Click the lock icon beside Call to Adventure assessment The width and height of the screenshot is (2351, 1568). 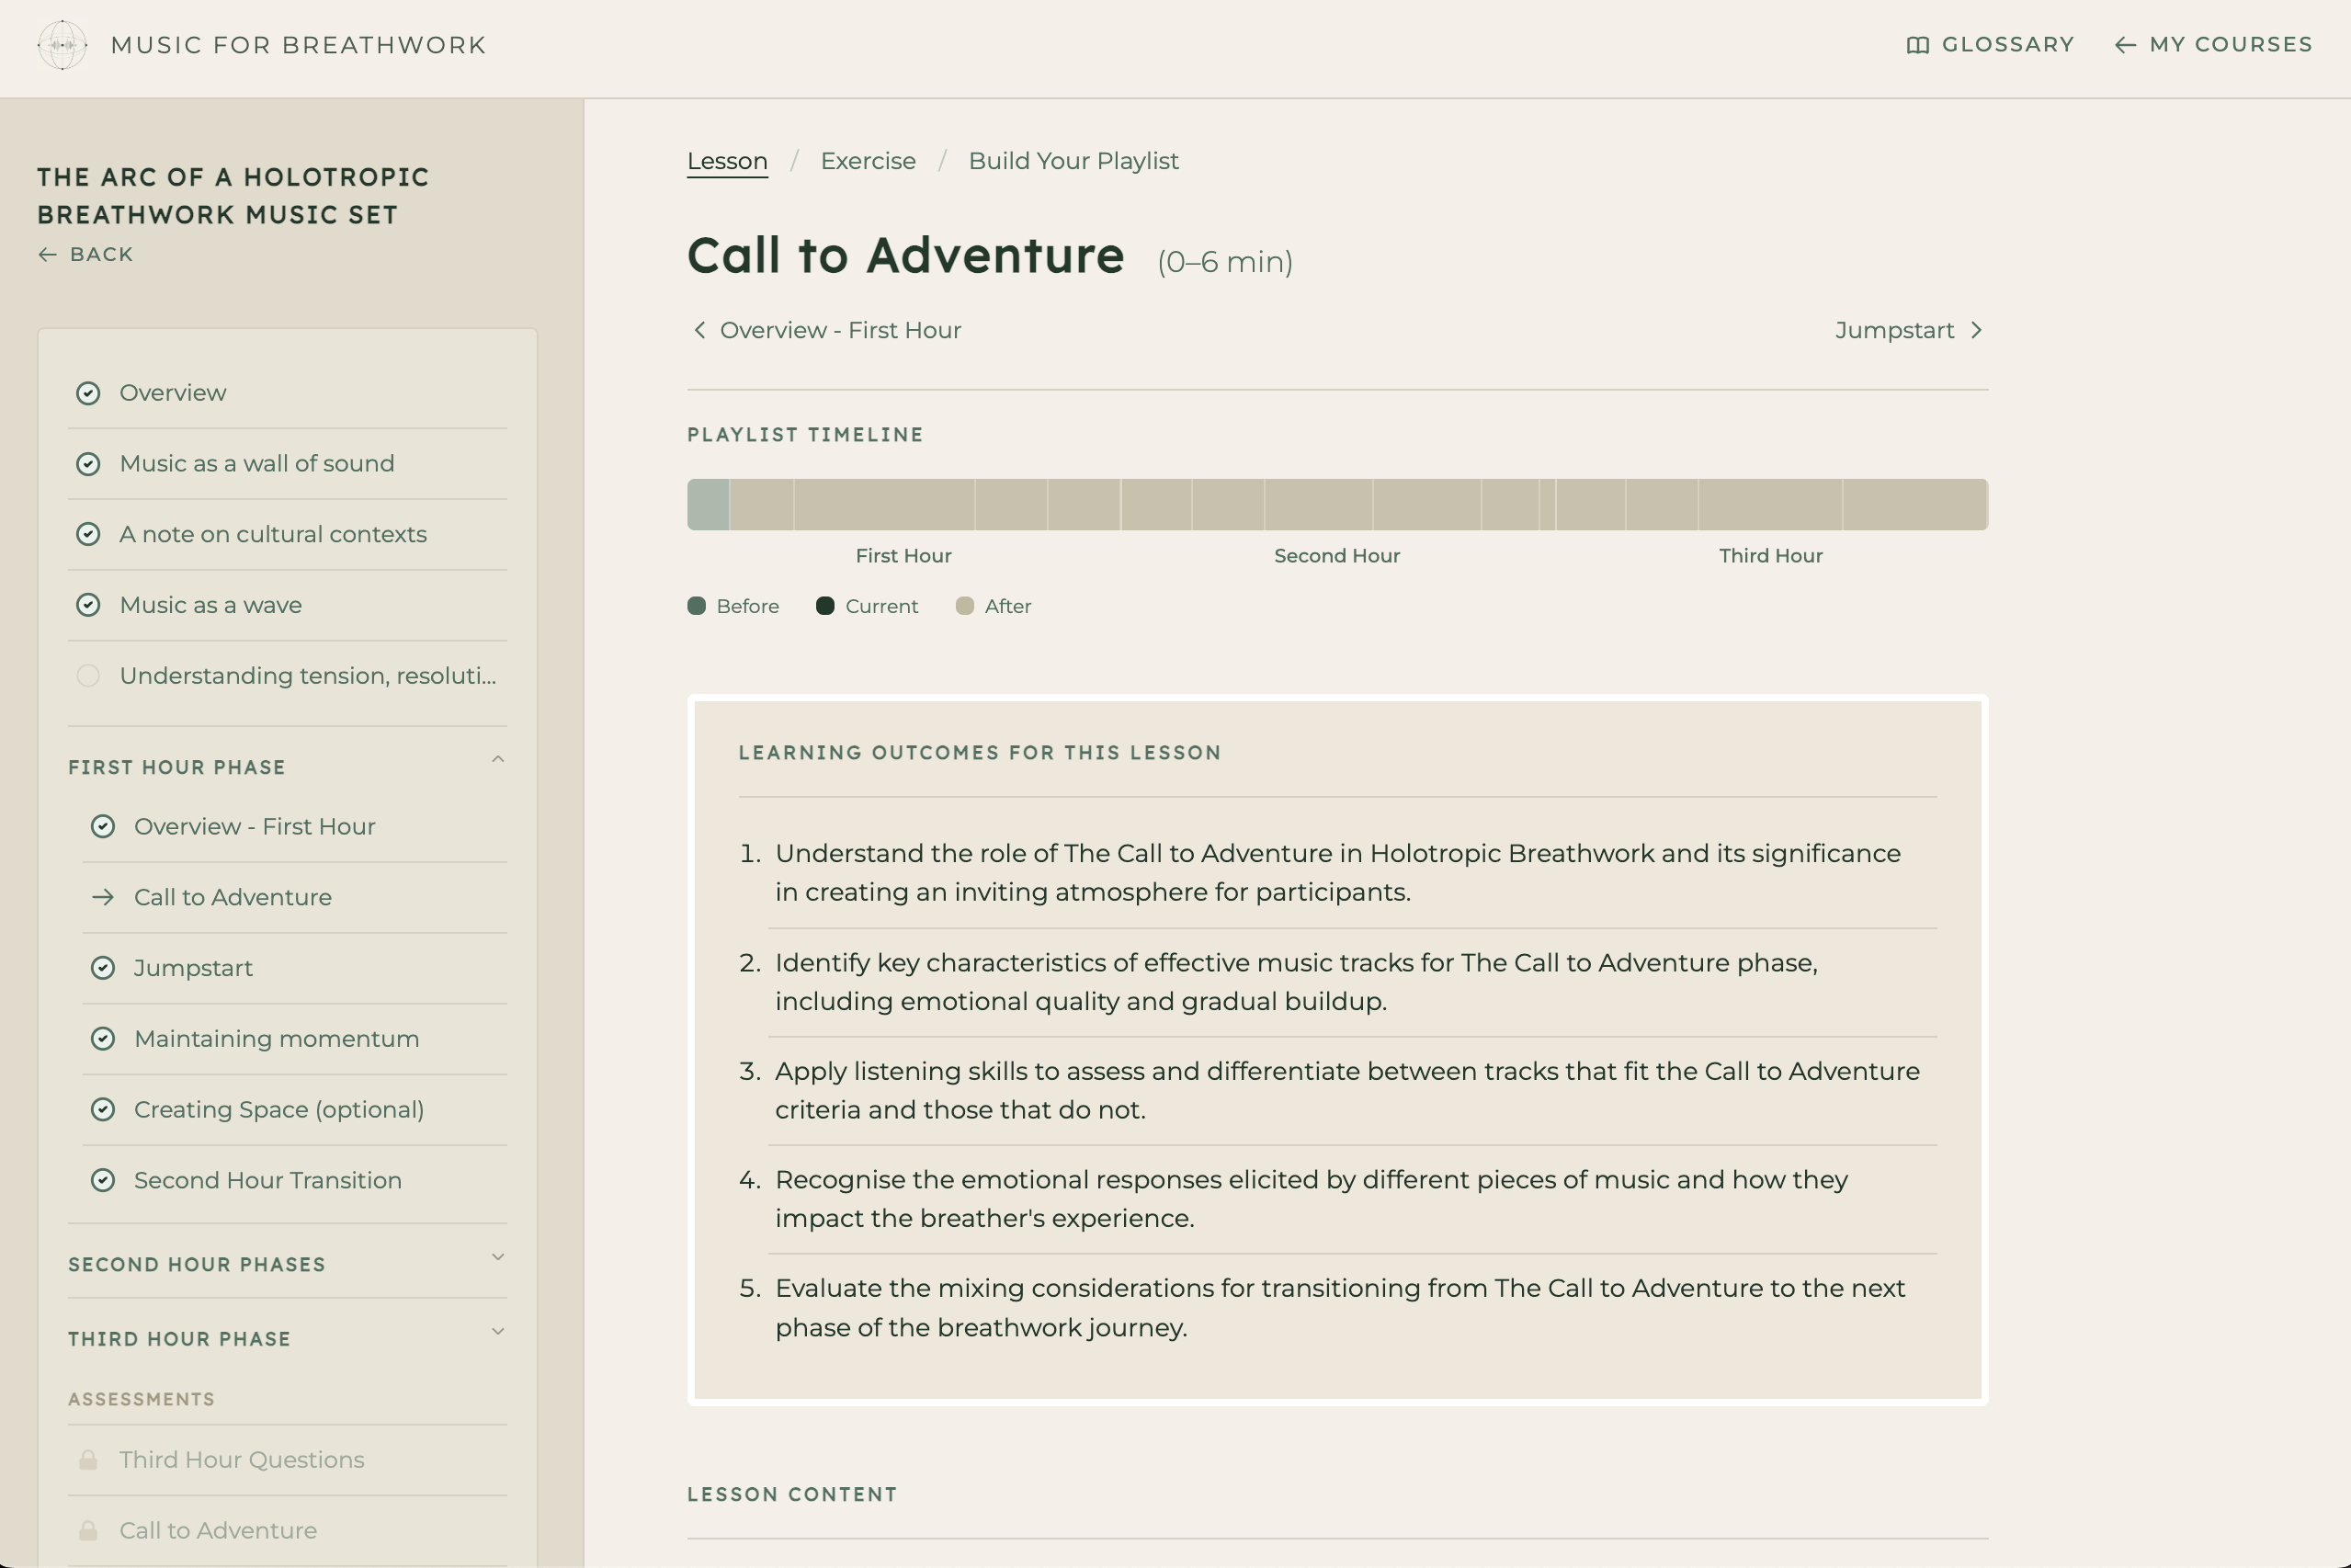pos(88,1531)
